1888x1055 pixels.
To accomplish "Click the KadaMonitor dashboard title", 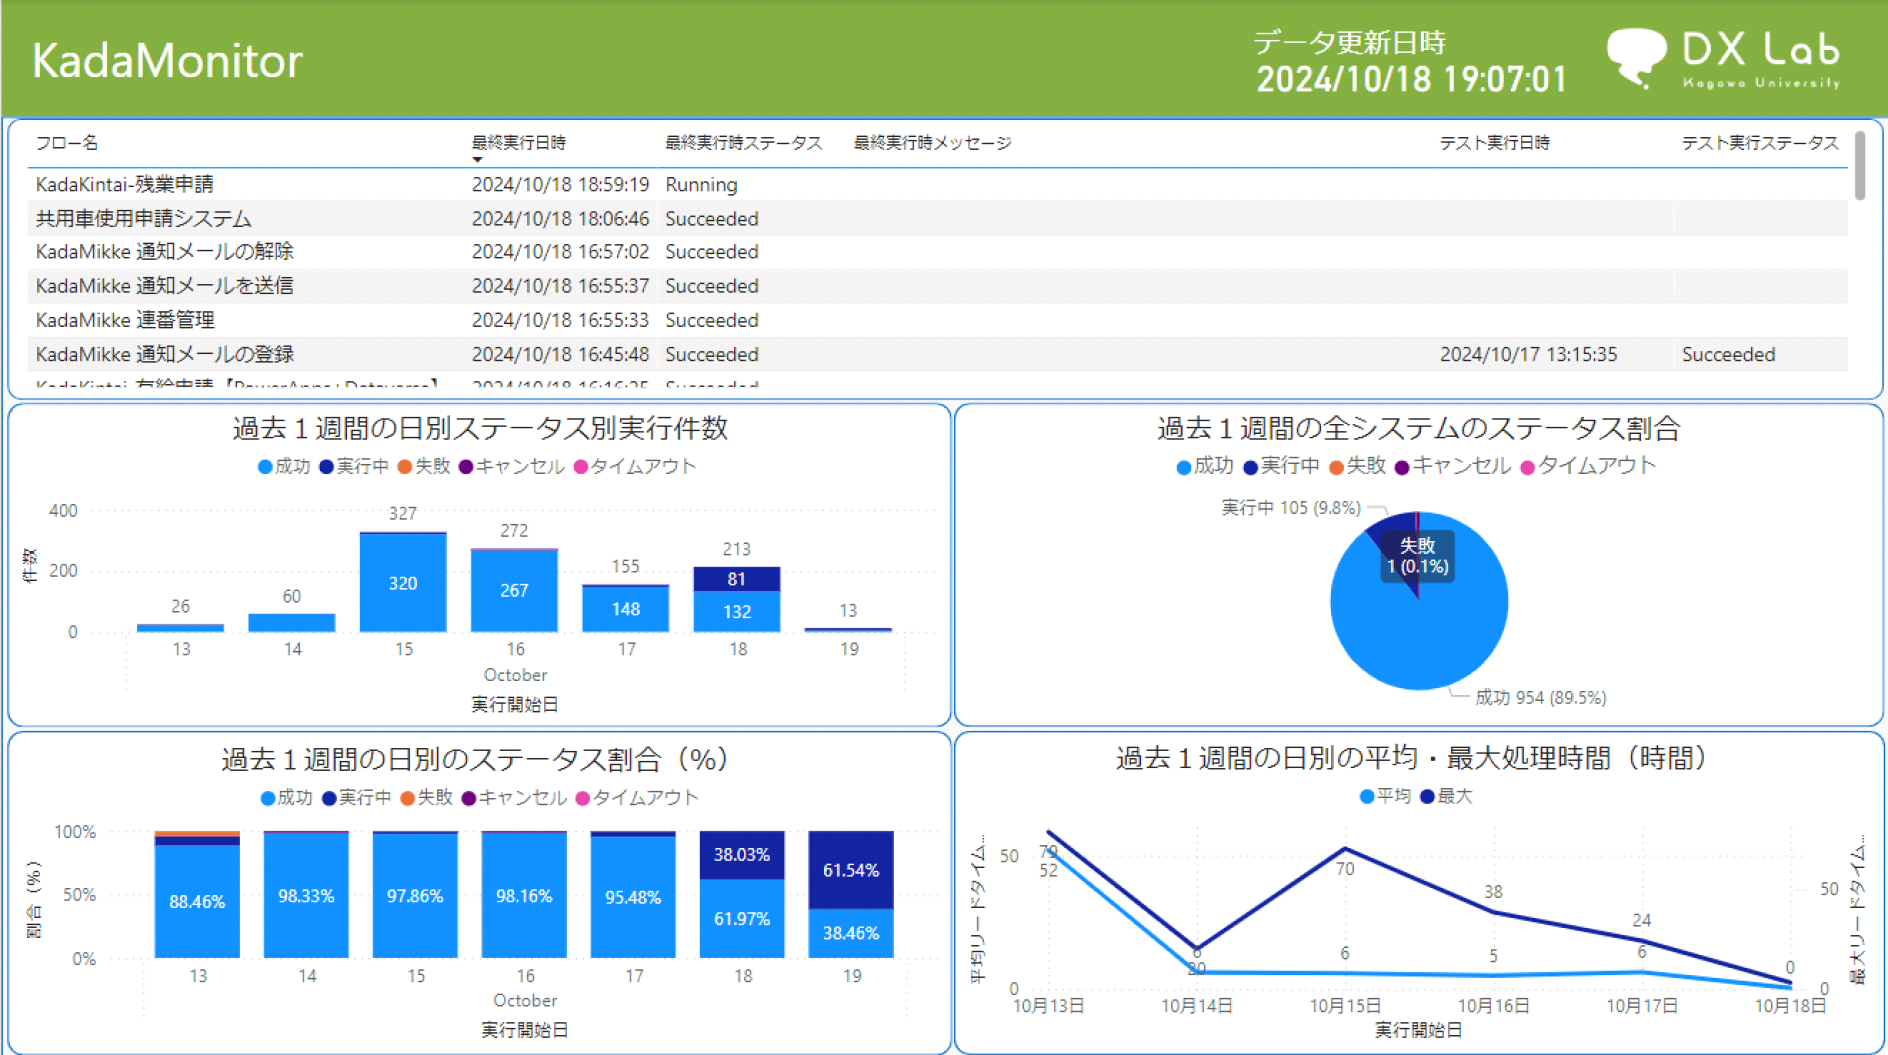I will click(x=167, y=61).
